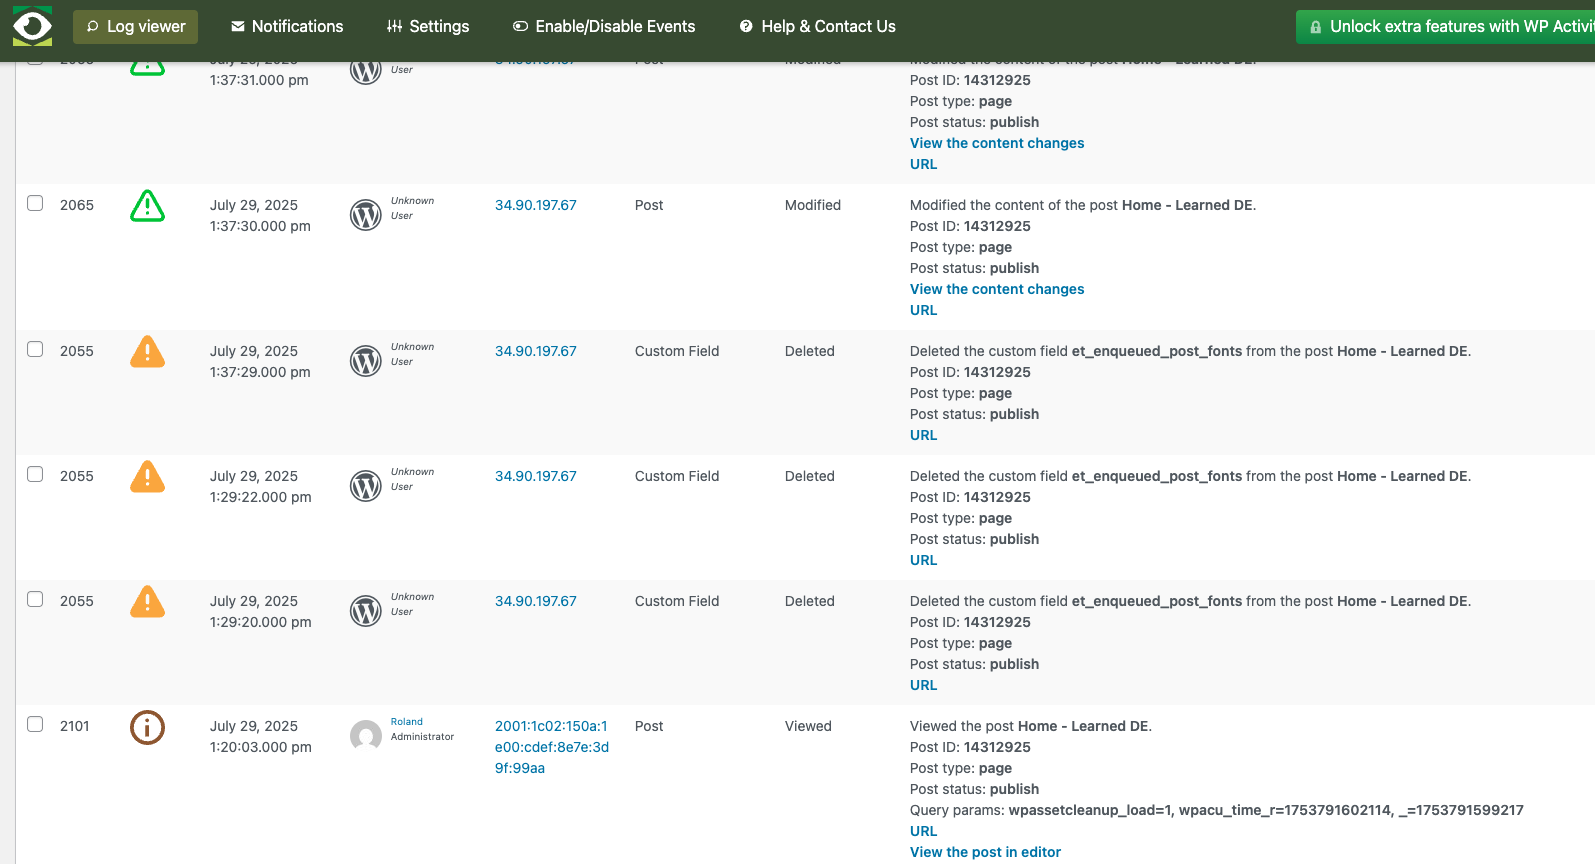Screen dimensions: 1595x864
Task: Click Unlock extra features button
Action: point(1446,27)
